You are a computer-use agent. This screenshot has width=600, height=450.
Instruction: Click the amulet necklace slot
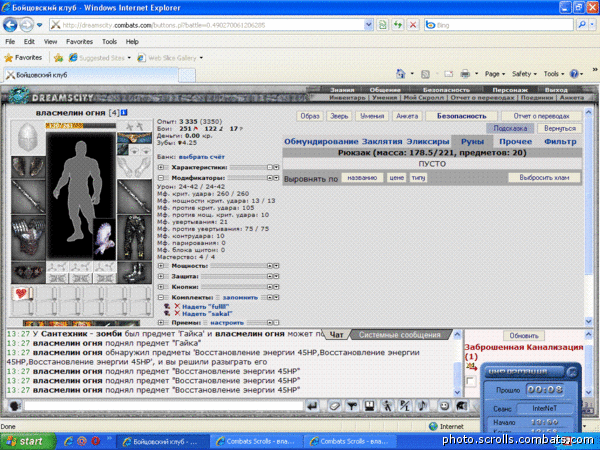[x=134, y=138]
